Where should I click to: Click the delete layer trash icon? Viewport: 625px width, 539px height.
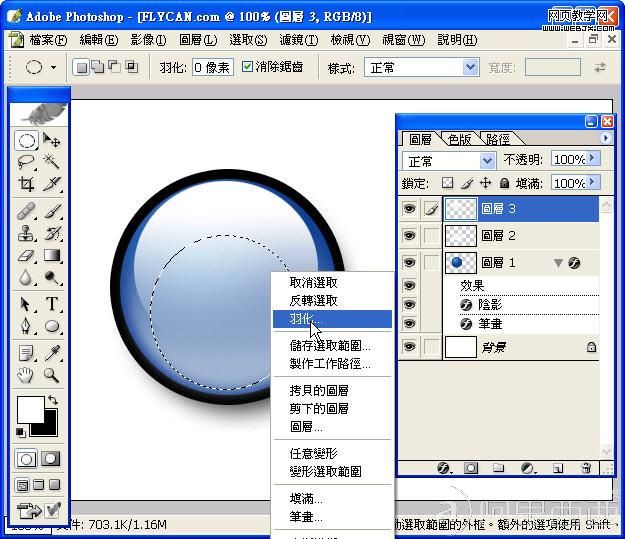(x=586, y=468)
